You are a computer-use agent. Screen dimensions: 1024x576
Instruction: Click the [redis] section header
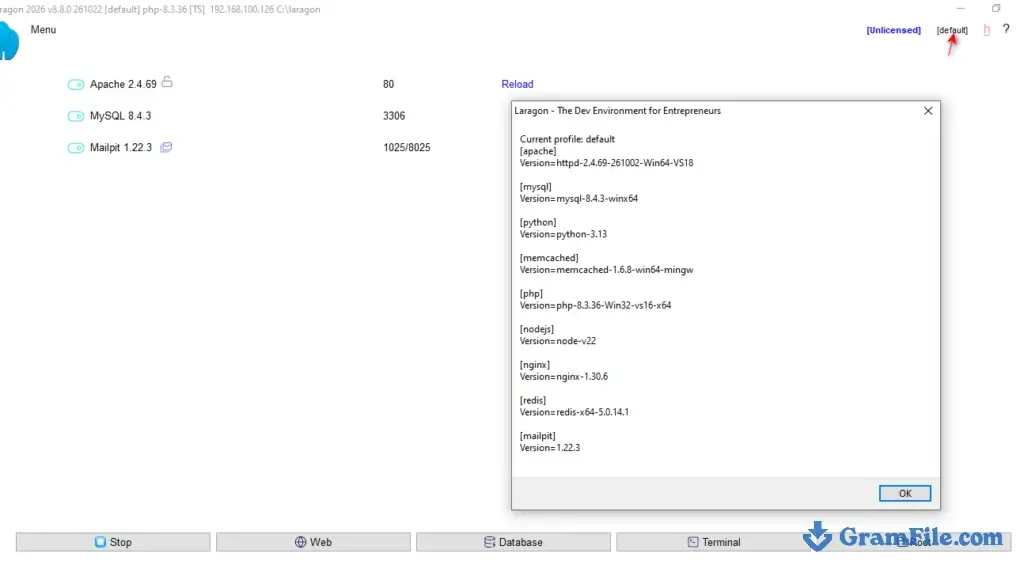tap(532, 400)
